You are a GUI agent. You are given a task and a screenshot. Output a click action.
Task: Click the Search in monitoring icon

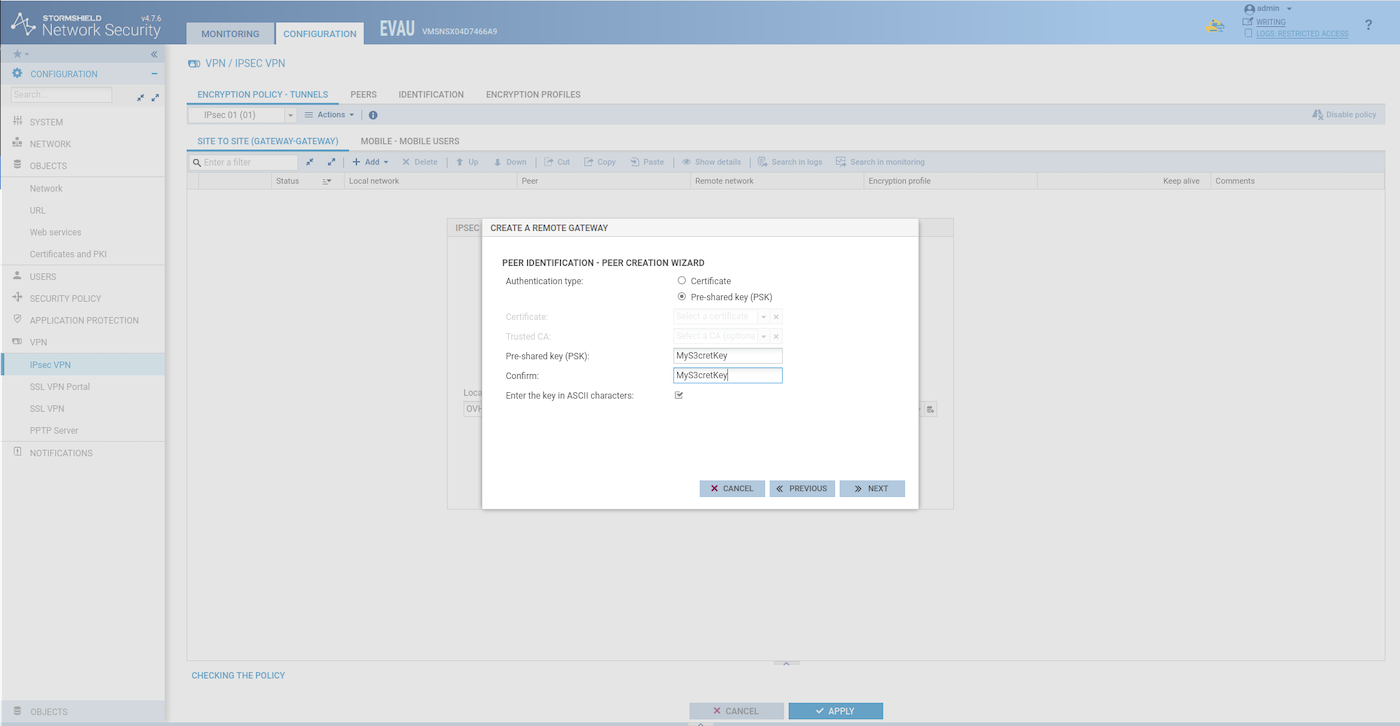841,162
